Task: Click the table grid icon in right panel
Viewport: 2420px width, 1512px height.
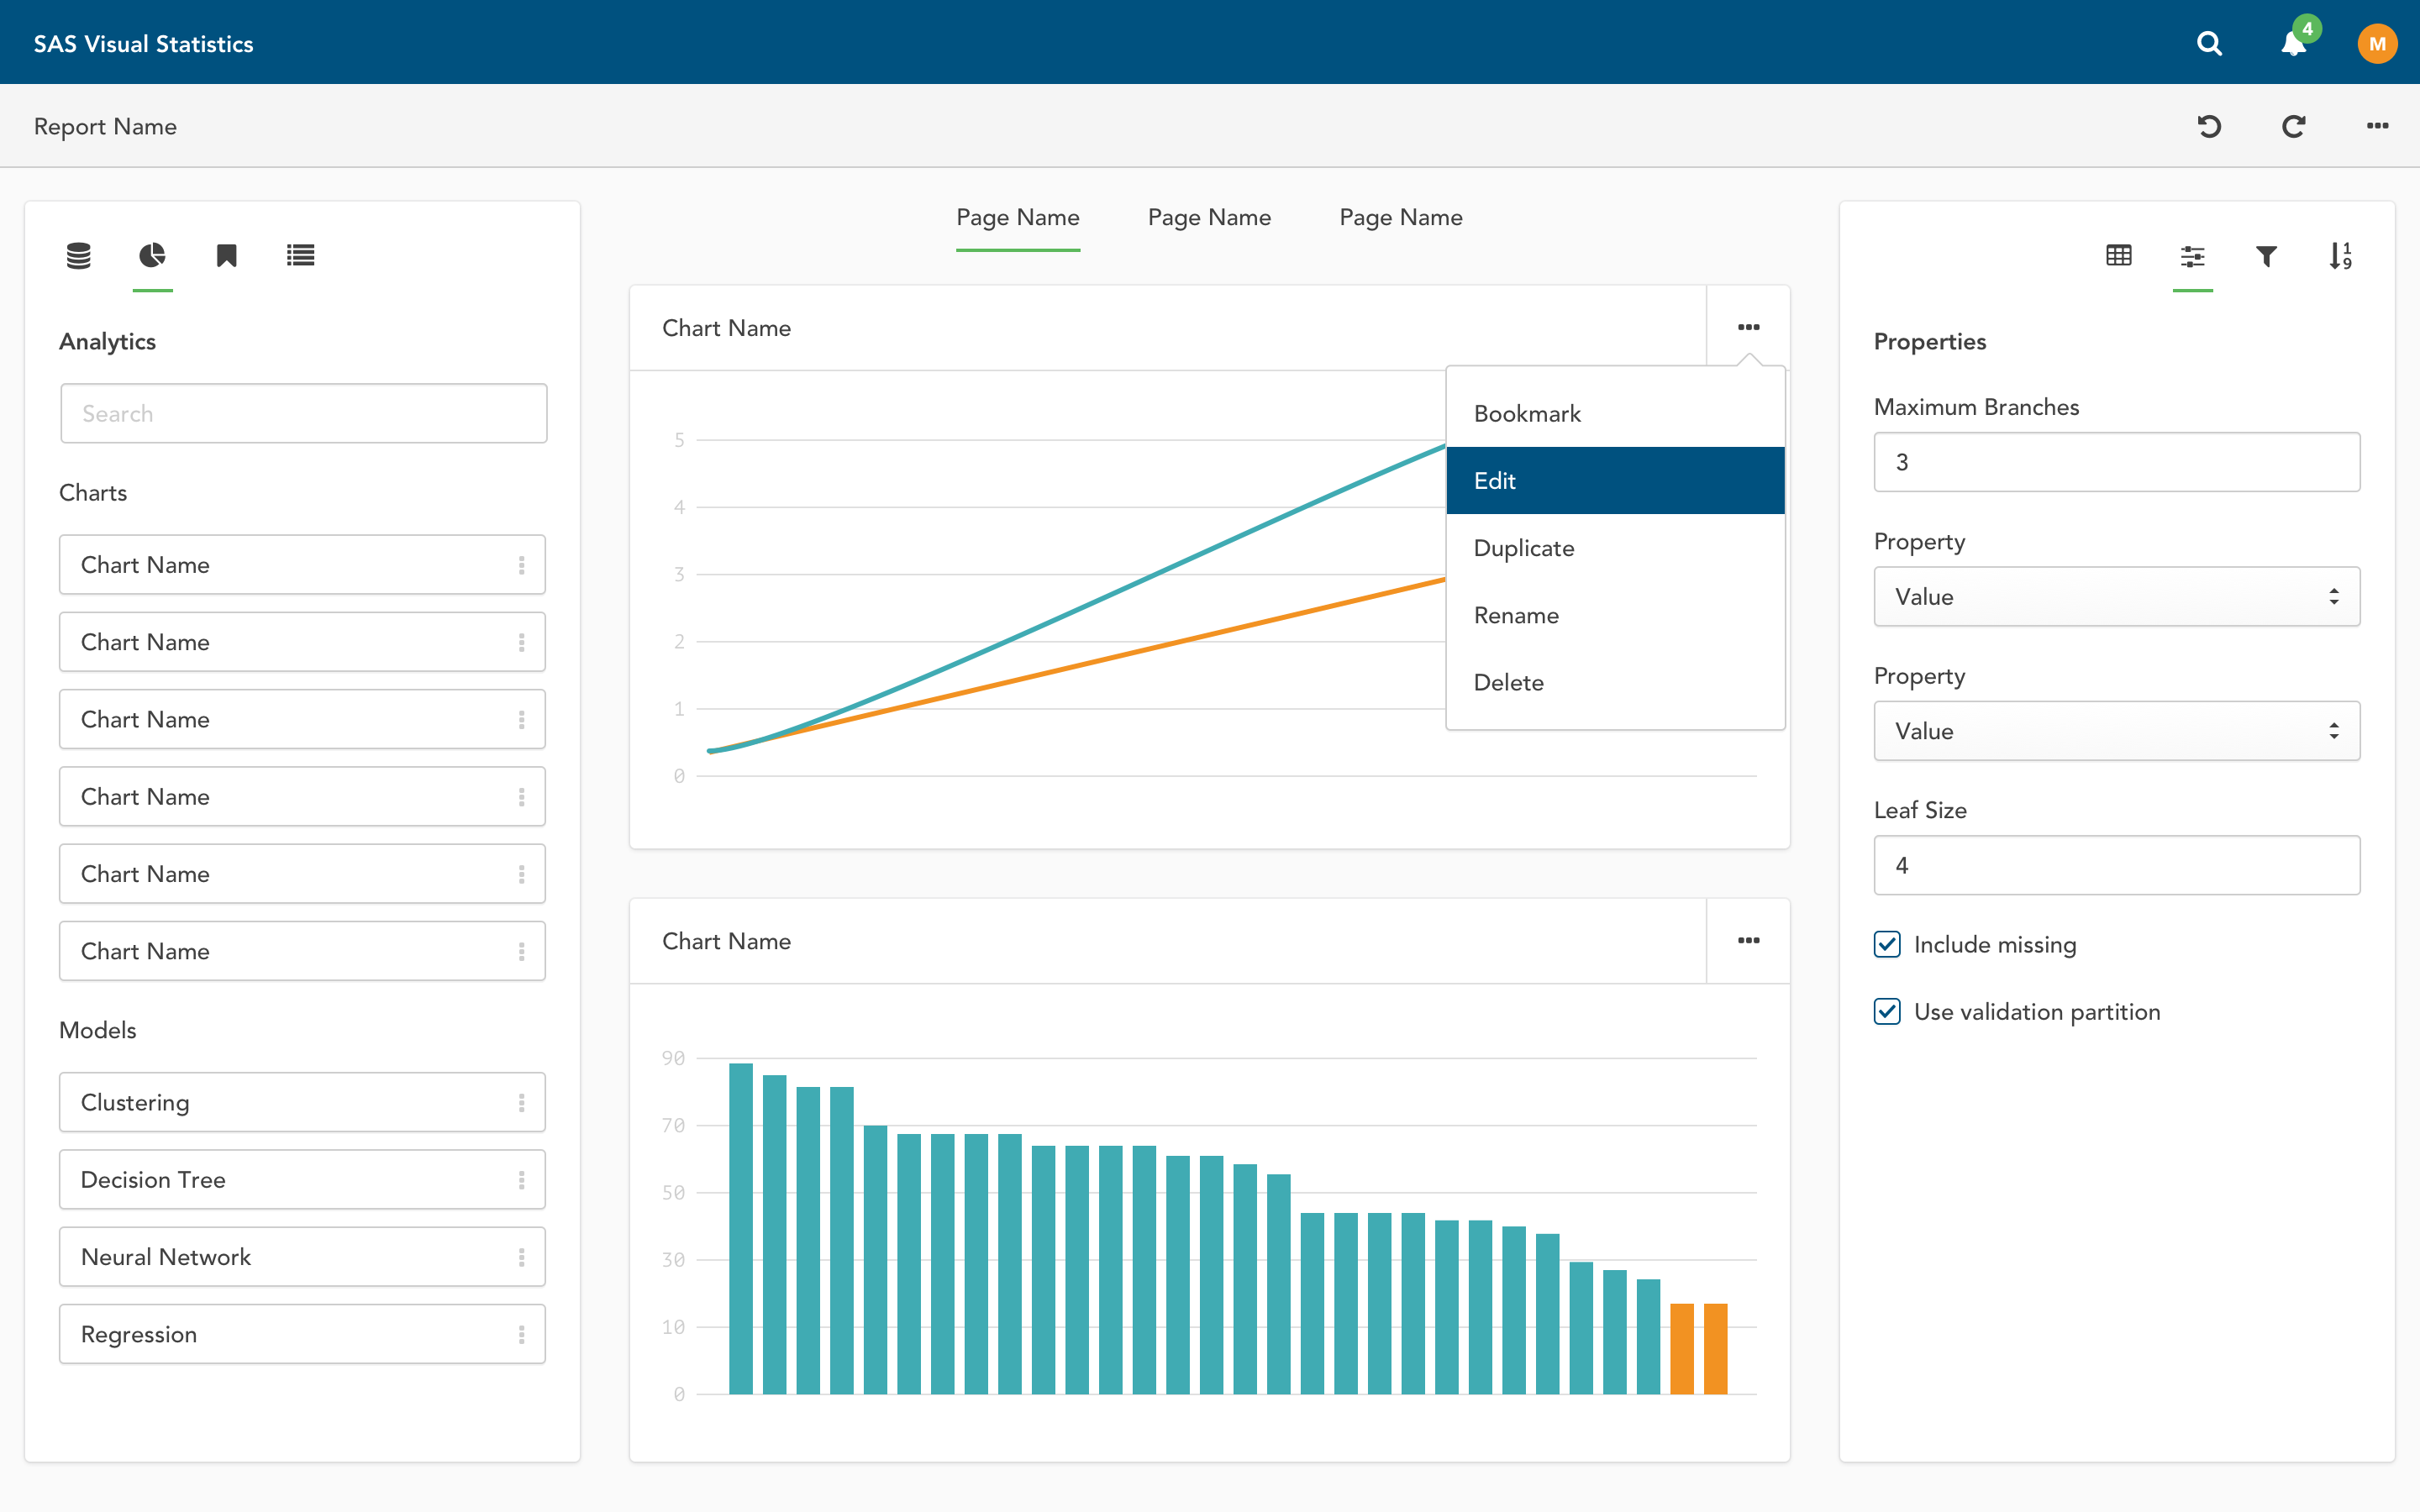Action: click(x=2118, y=256)
